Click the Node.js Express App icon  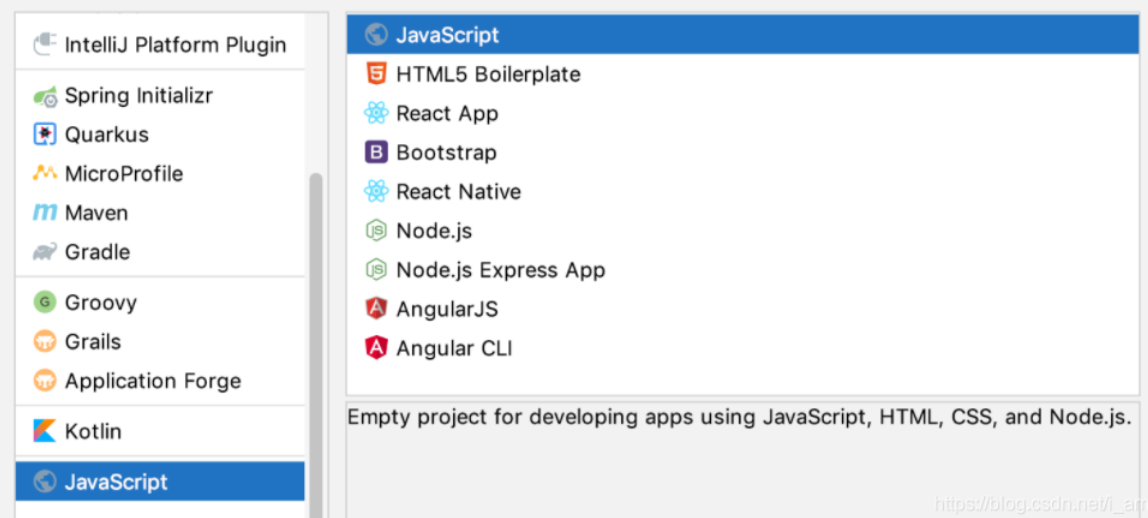click(376, 270)
